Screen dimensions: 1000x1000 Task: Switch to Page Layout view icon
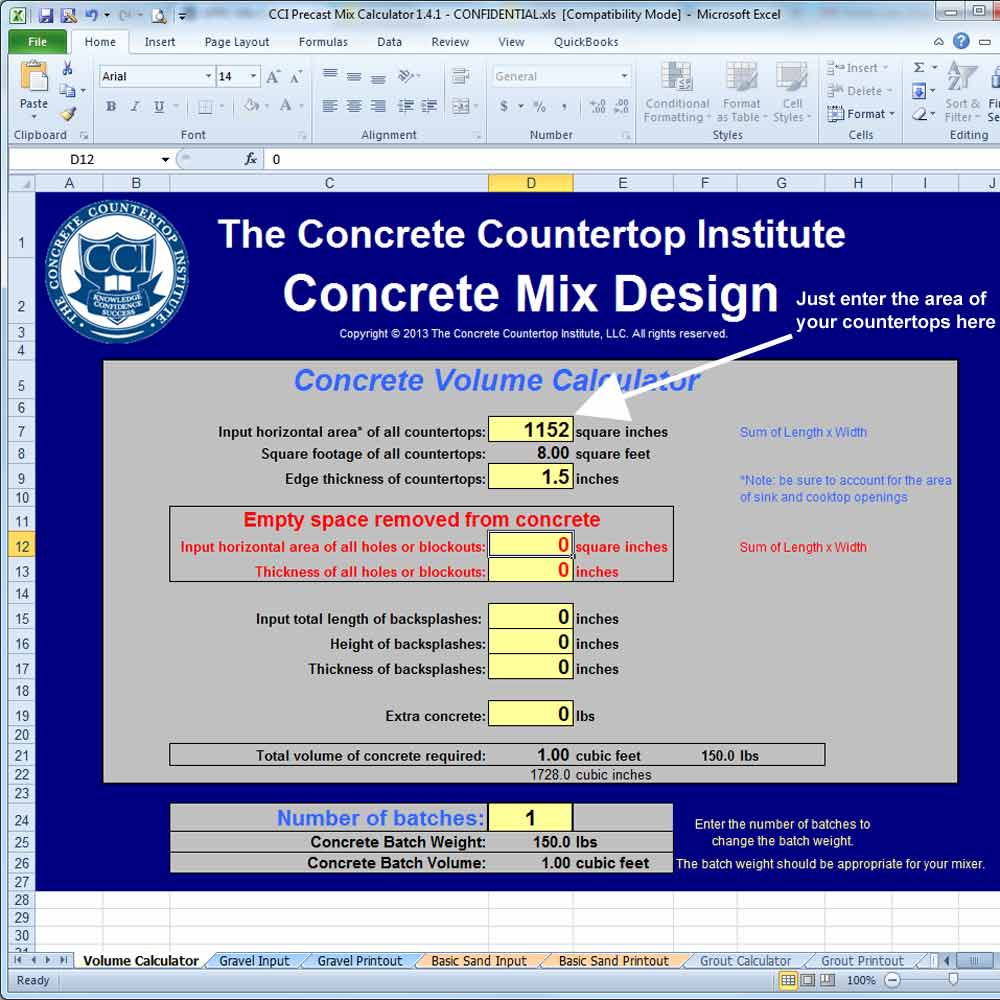coord(807,980)
